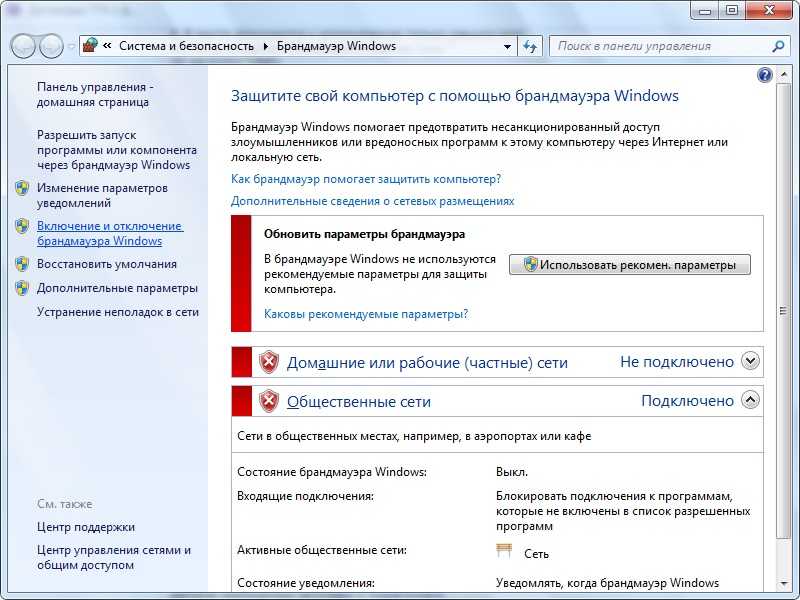Click the scrollbar down arrow

click(783, 584)
